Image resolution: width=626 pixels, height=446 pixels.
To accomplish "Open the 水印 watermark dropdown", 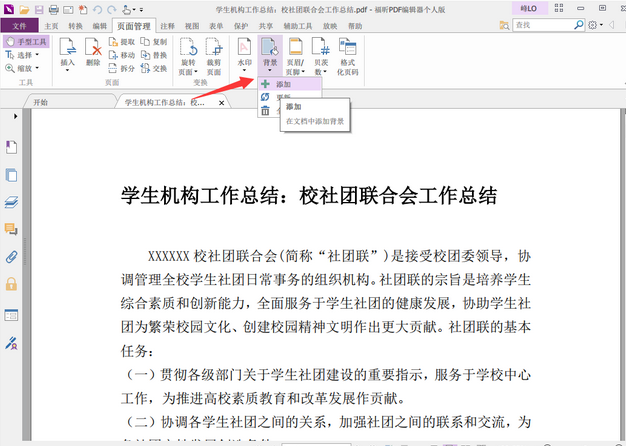I will point(244,55).
